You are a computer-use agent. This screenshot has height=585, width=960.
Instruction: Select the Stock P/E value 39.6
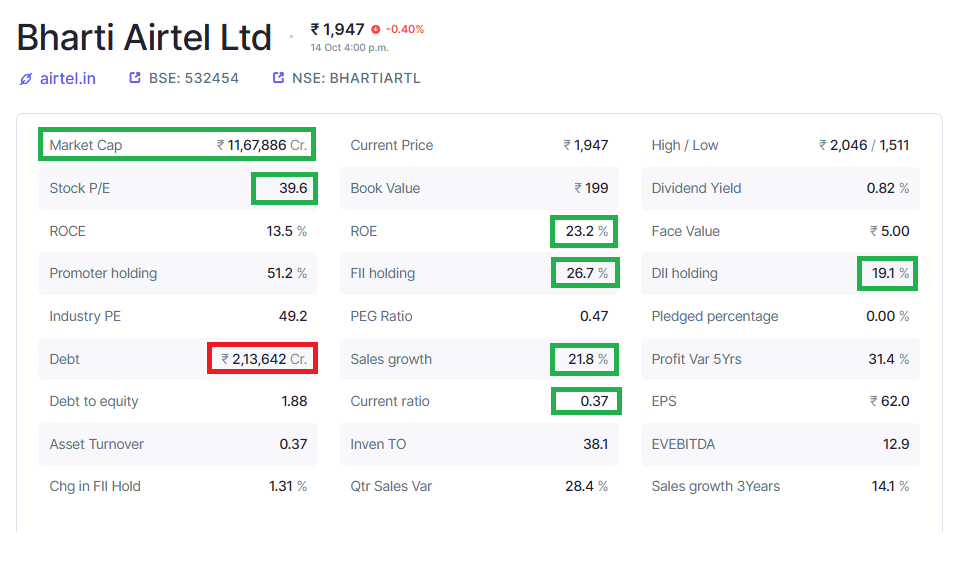point(294,188)
